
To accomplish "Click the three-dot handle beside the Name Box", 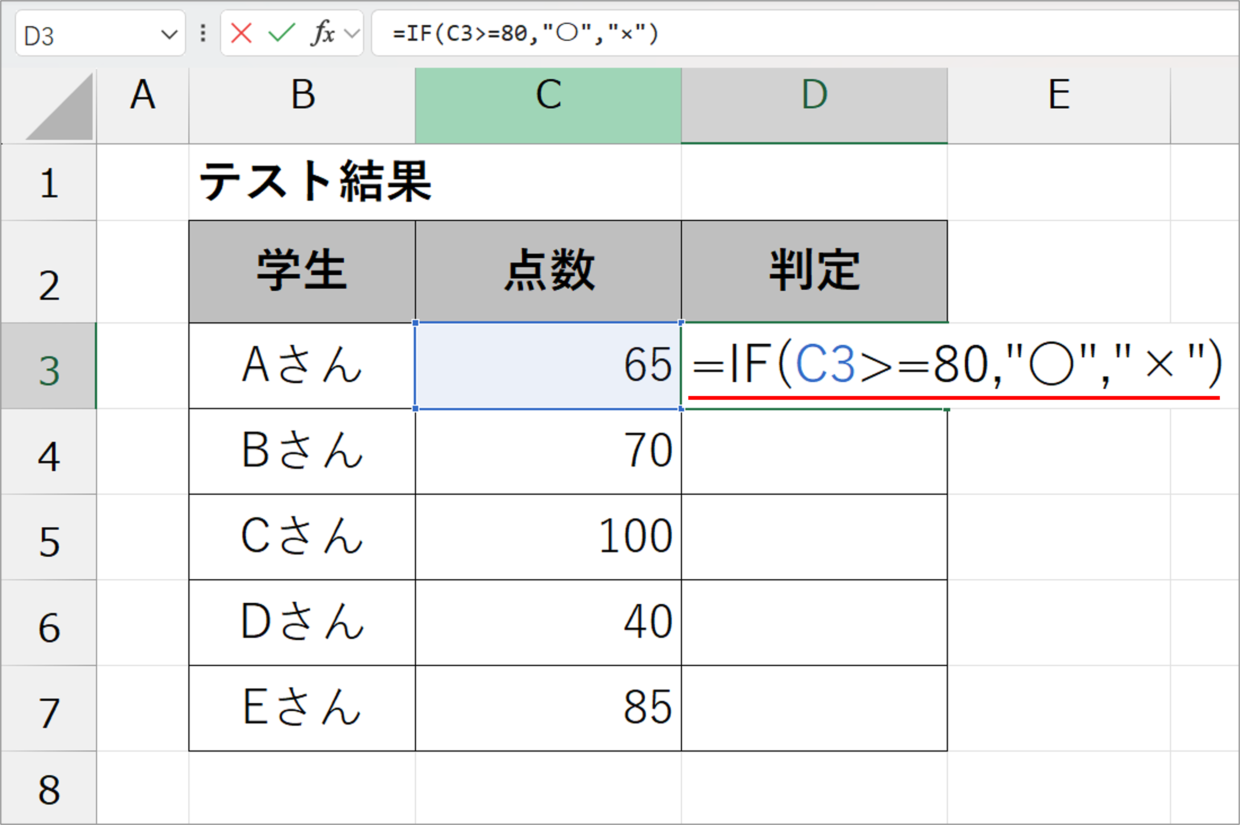I will pyautogui.click(x=203, y=33).
